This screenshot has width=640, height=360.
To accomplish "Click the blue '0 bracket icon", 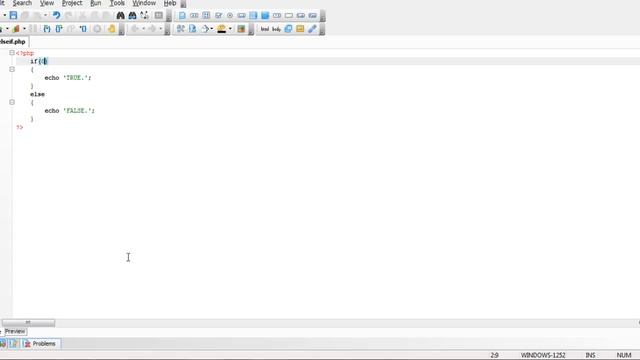I will [x=83, y=29].
